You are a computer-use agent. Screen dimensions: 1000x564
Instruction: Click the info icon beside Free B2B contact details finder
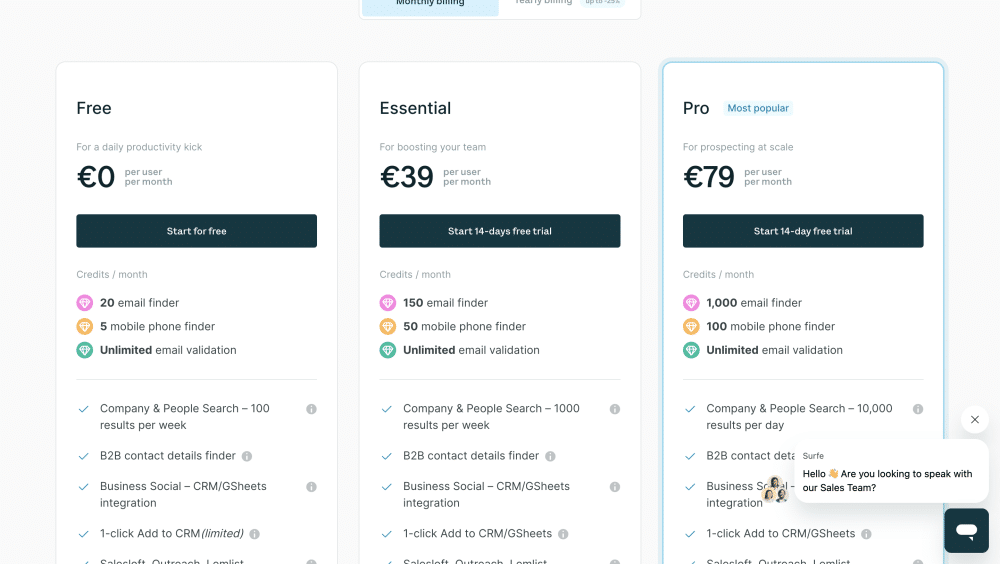247,456
